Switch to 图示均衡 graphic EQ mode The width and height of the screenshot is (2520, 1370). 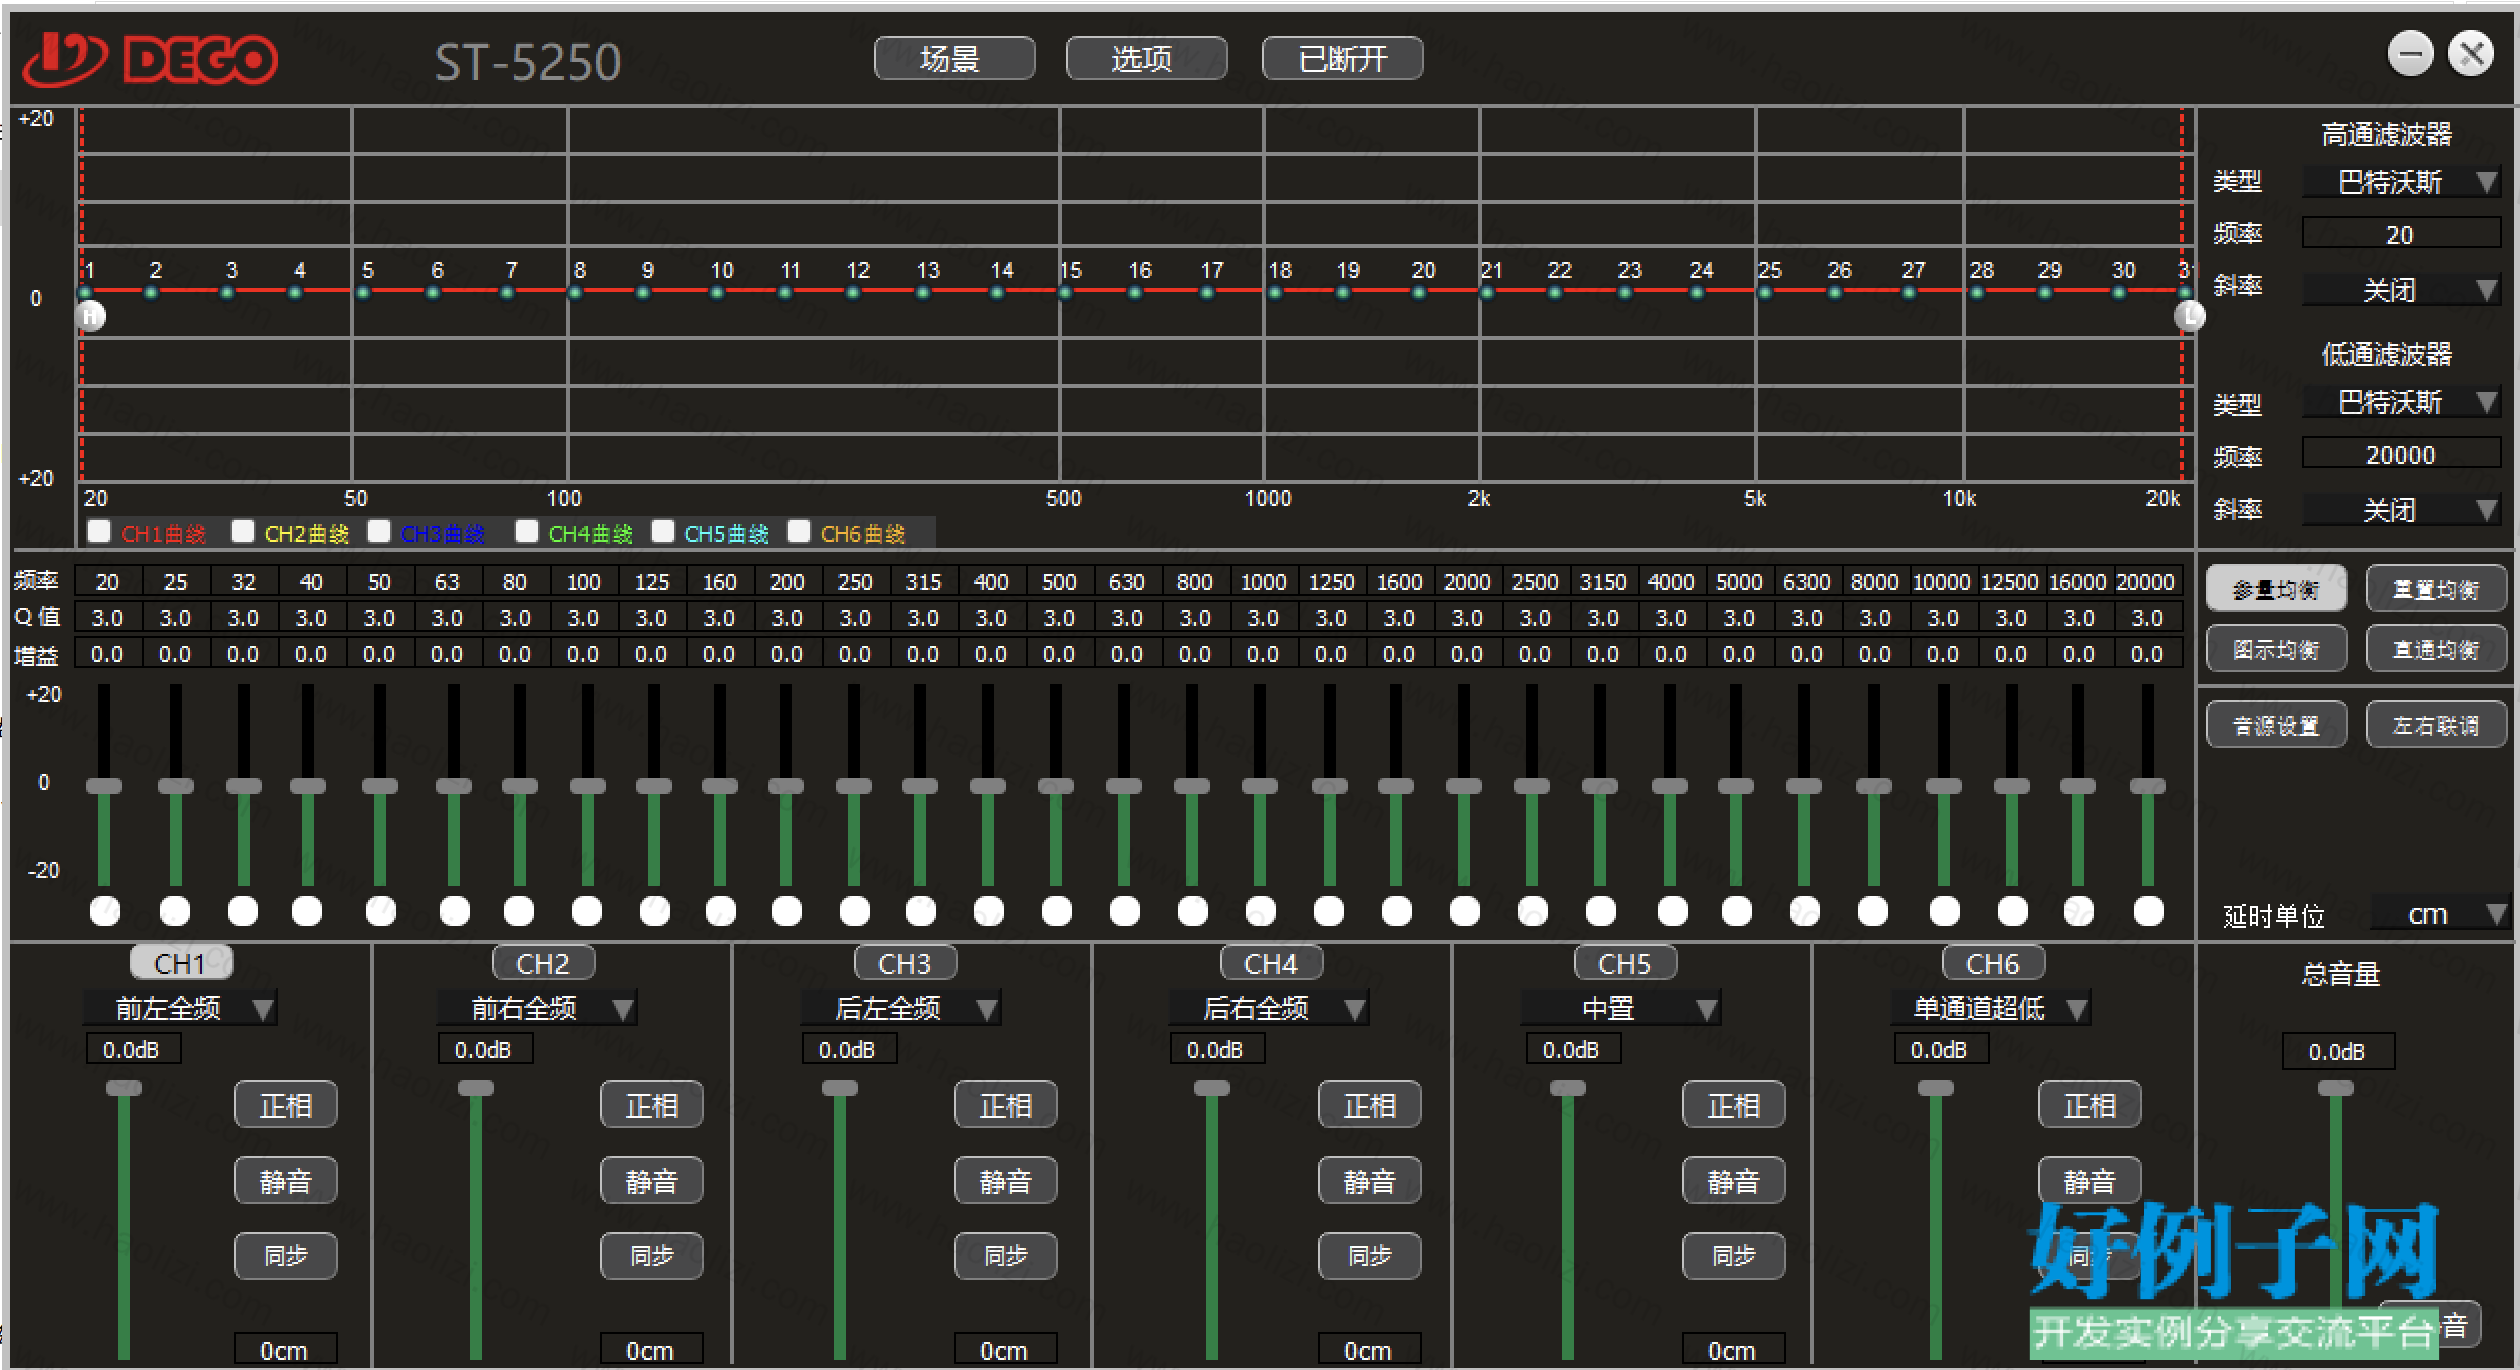point(2276,649)
